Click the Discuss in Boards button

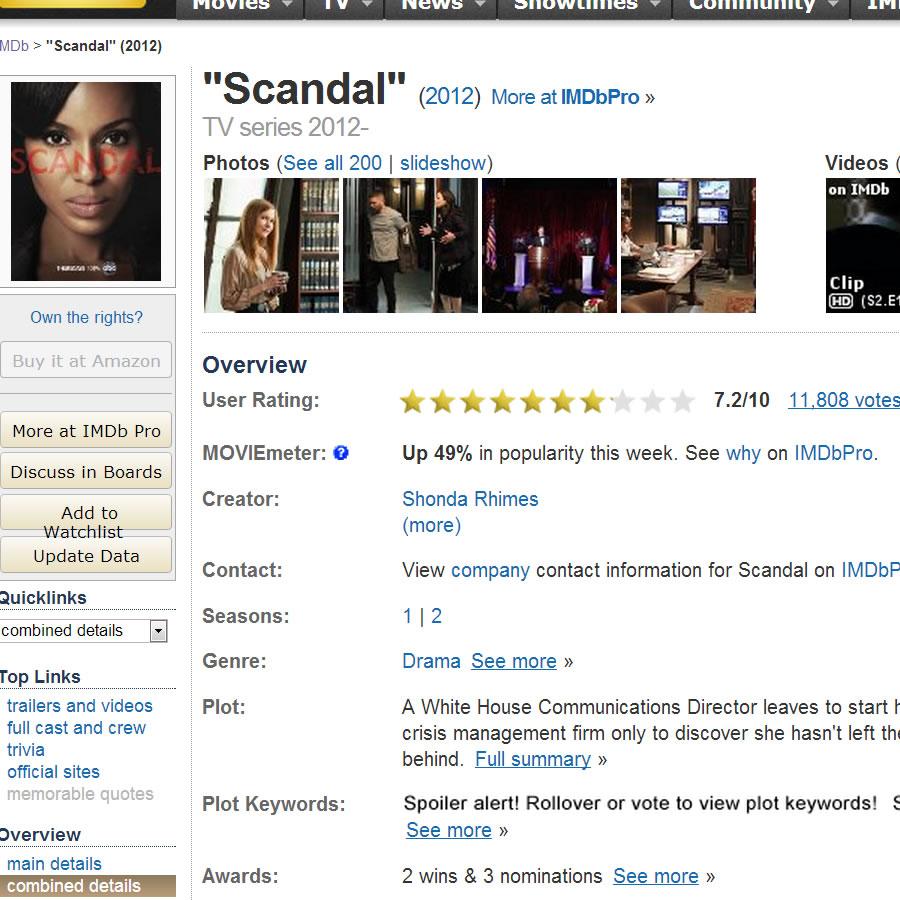pos(86,472)
